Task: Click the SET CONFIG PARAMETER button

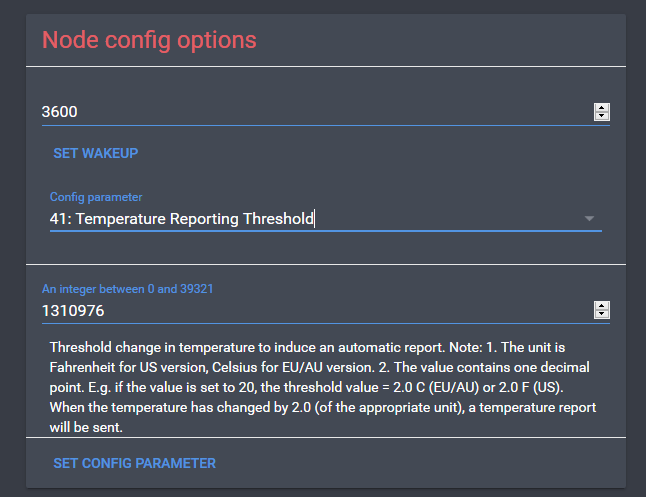Action: (x=134, y=463)
